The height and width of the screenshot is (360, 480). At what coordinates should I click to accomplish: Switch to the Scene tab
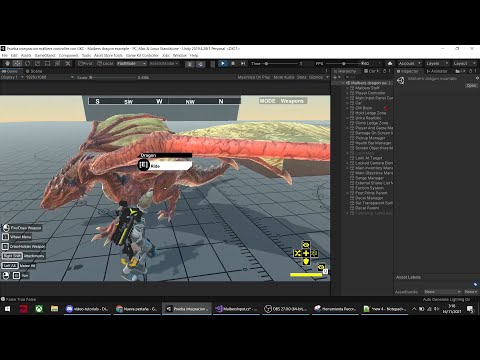[x=34, y=71]
